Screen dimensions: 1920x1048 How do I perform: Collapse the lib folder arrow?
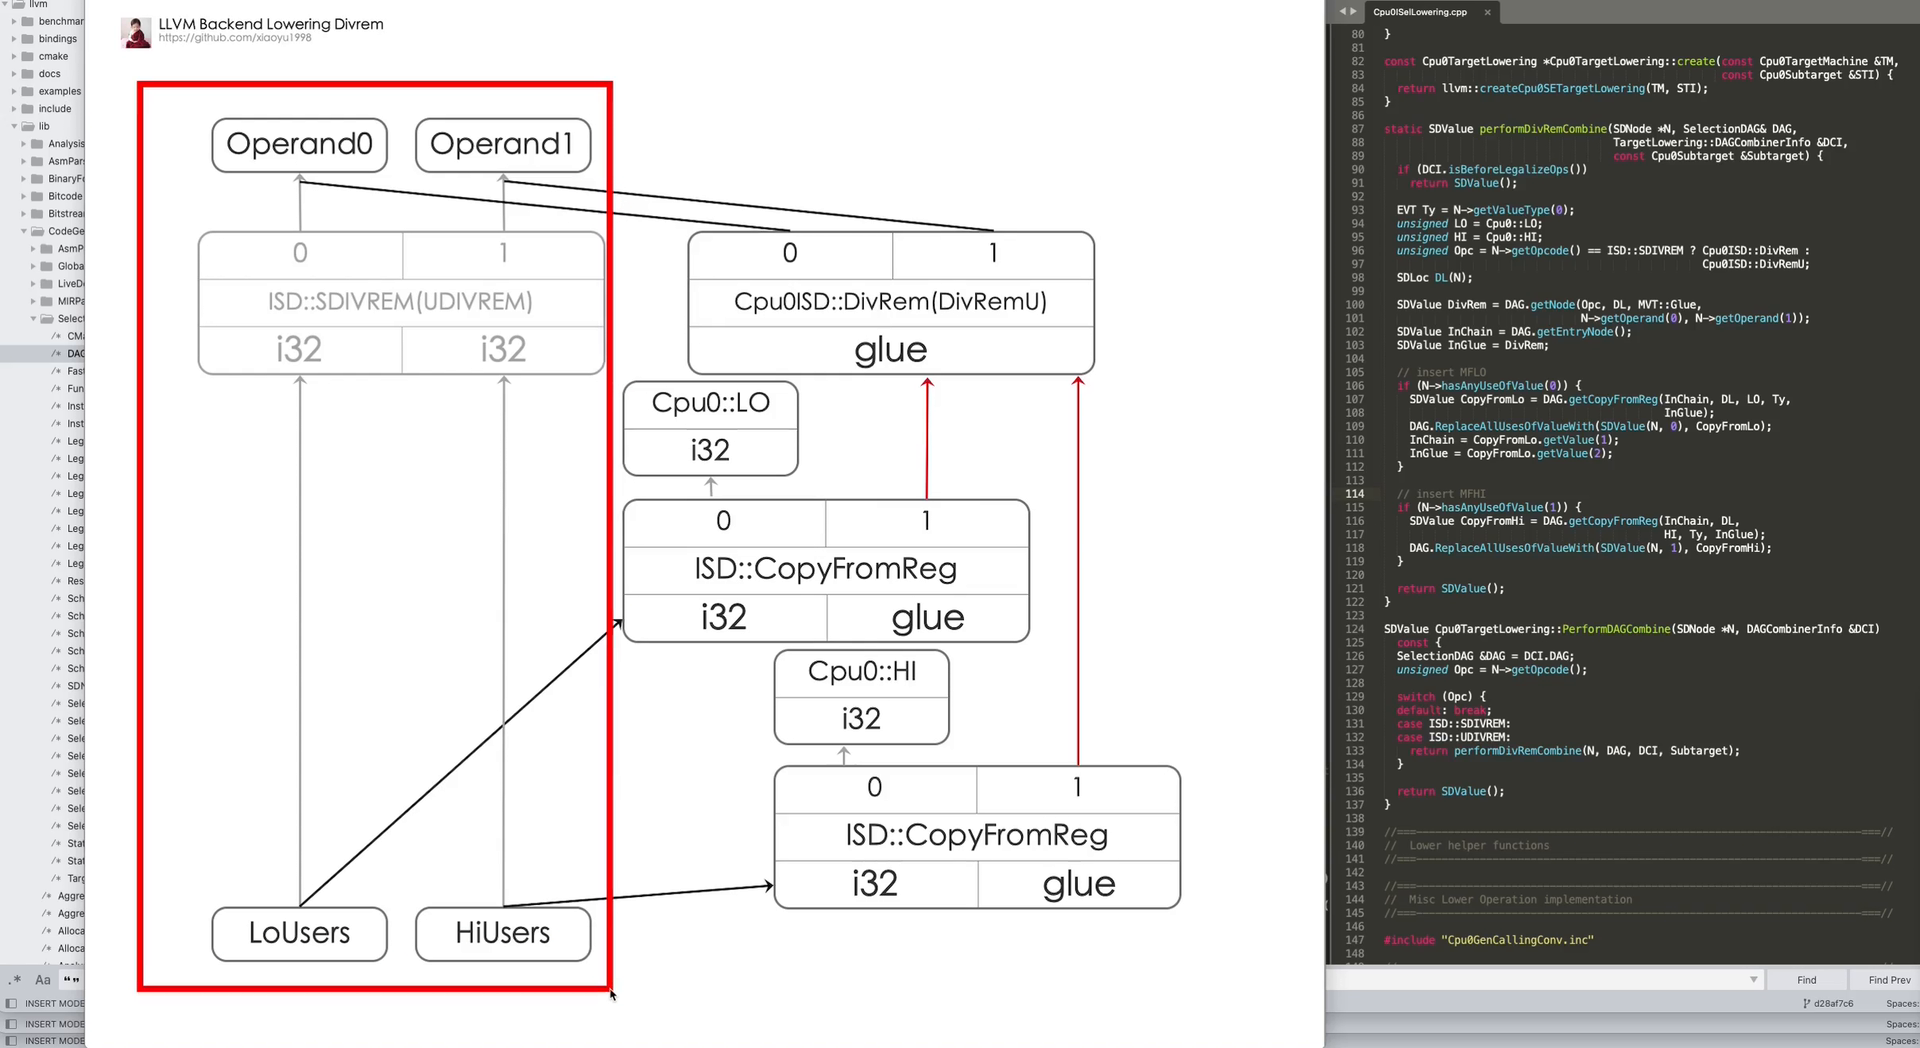[x=14, y=126]
